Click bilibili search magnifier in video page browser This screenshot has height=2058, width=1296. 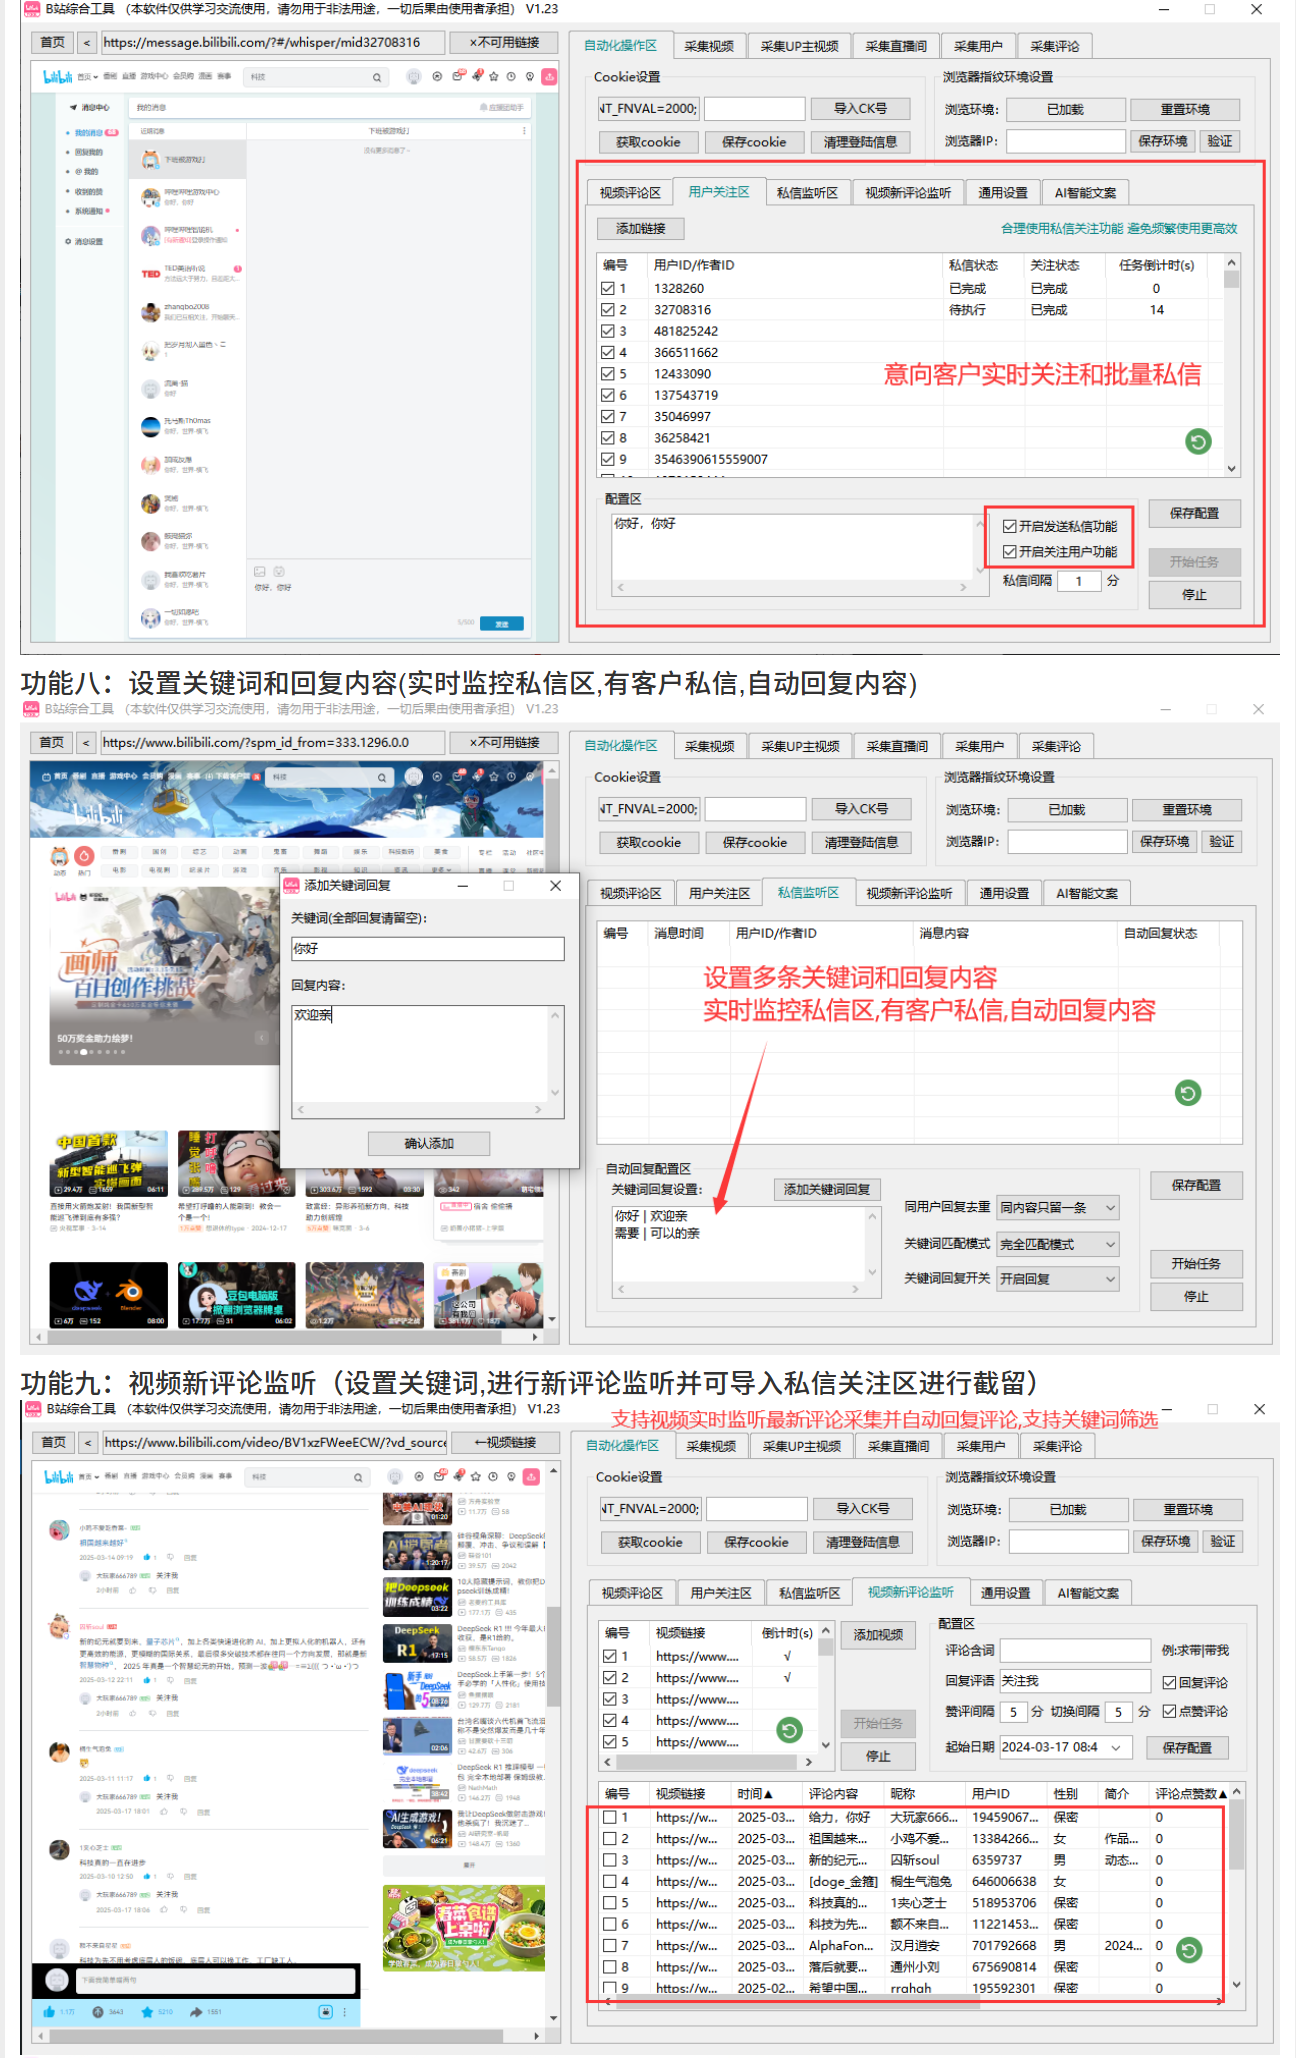[358, 1477]
